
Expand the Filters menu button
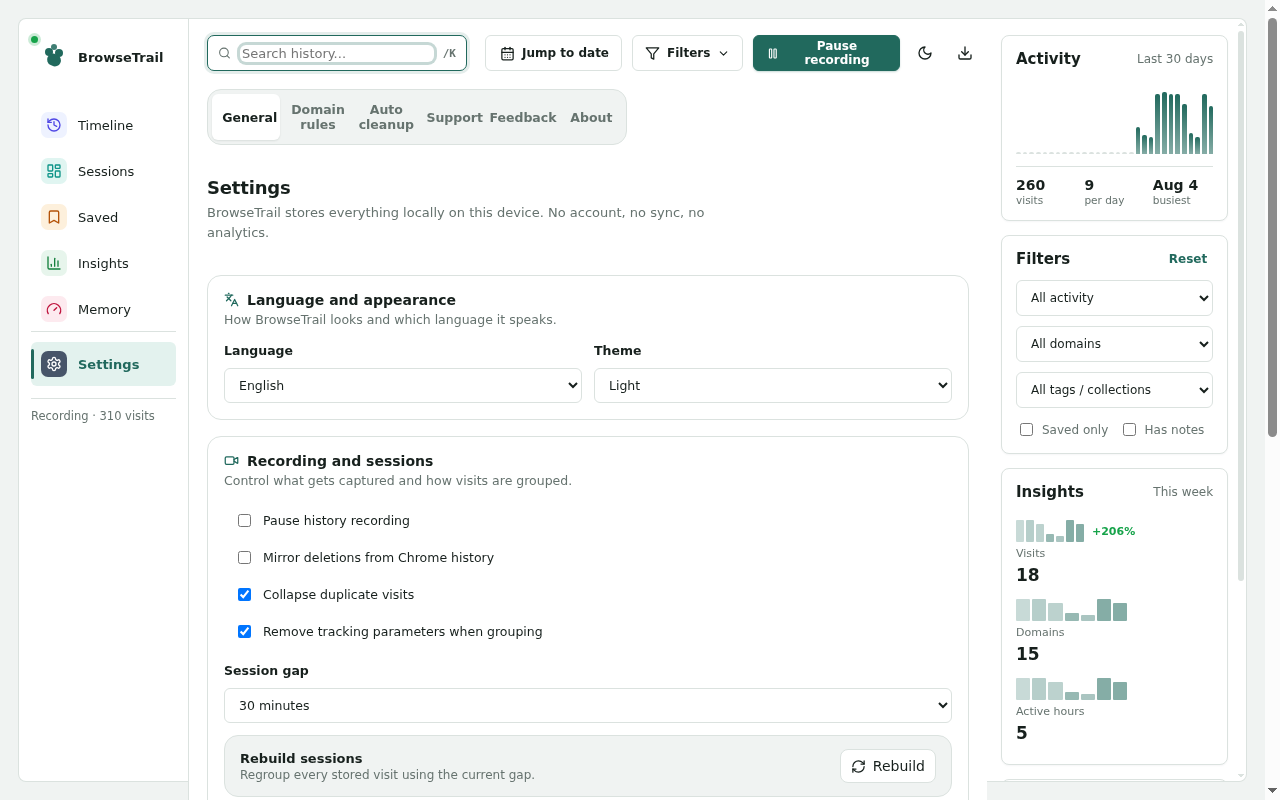pos(687,53)
